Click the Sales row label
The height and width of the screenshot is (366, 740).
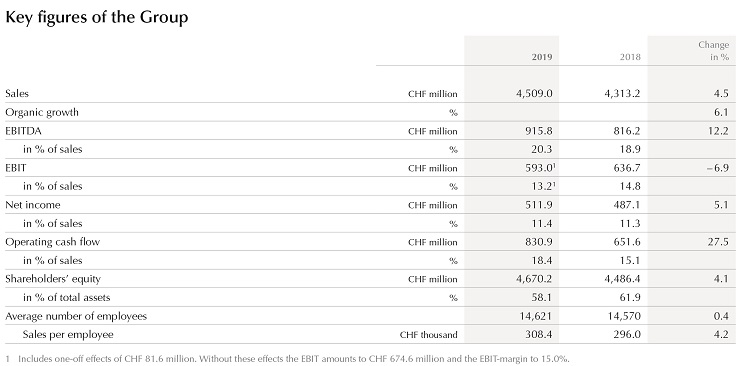point(17,93)
